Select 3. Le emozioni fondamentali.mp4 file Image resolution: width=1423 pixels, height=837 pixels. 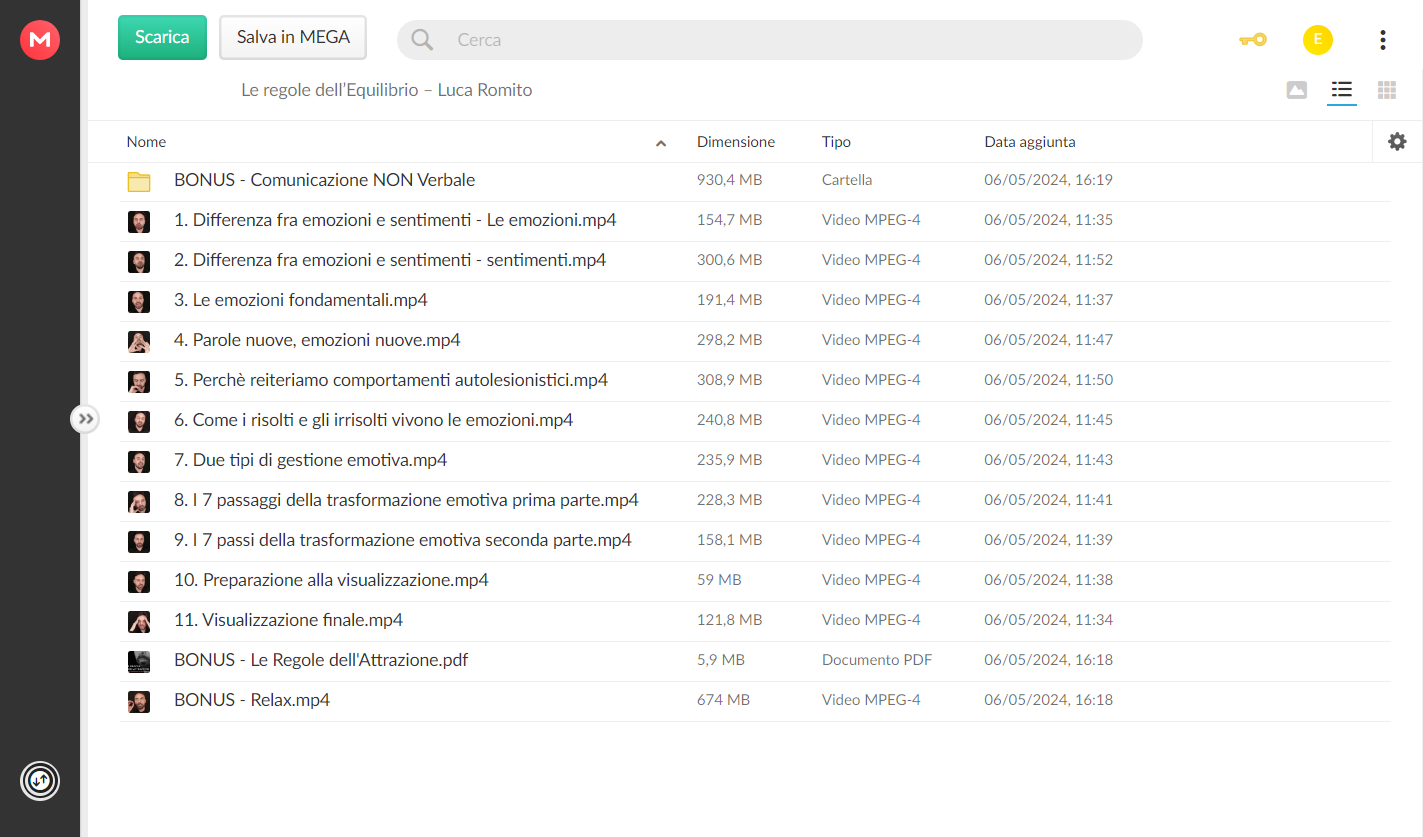click(x=755, y=301)
